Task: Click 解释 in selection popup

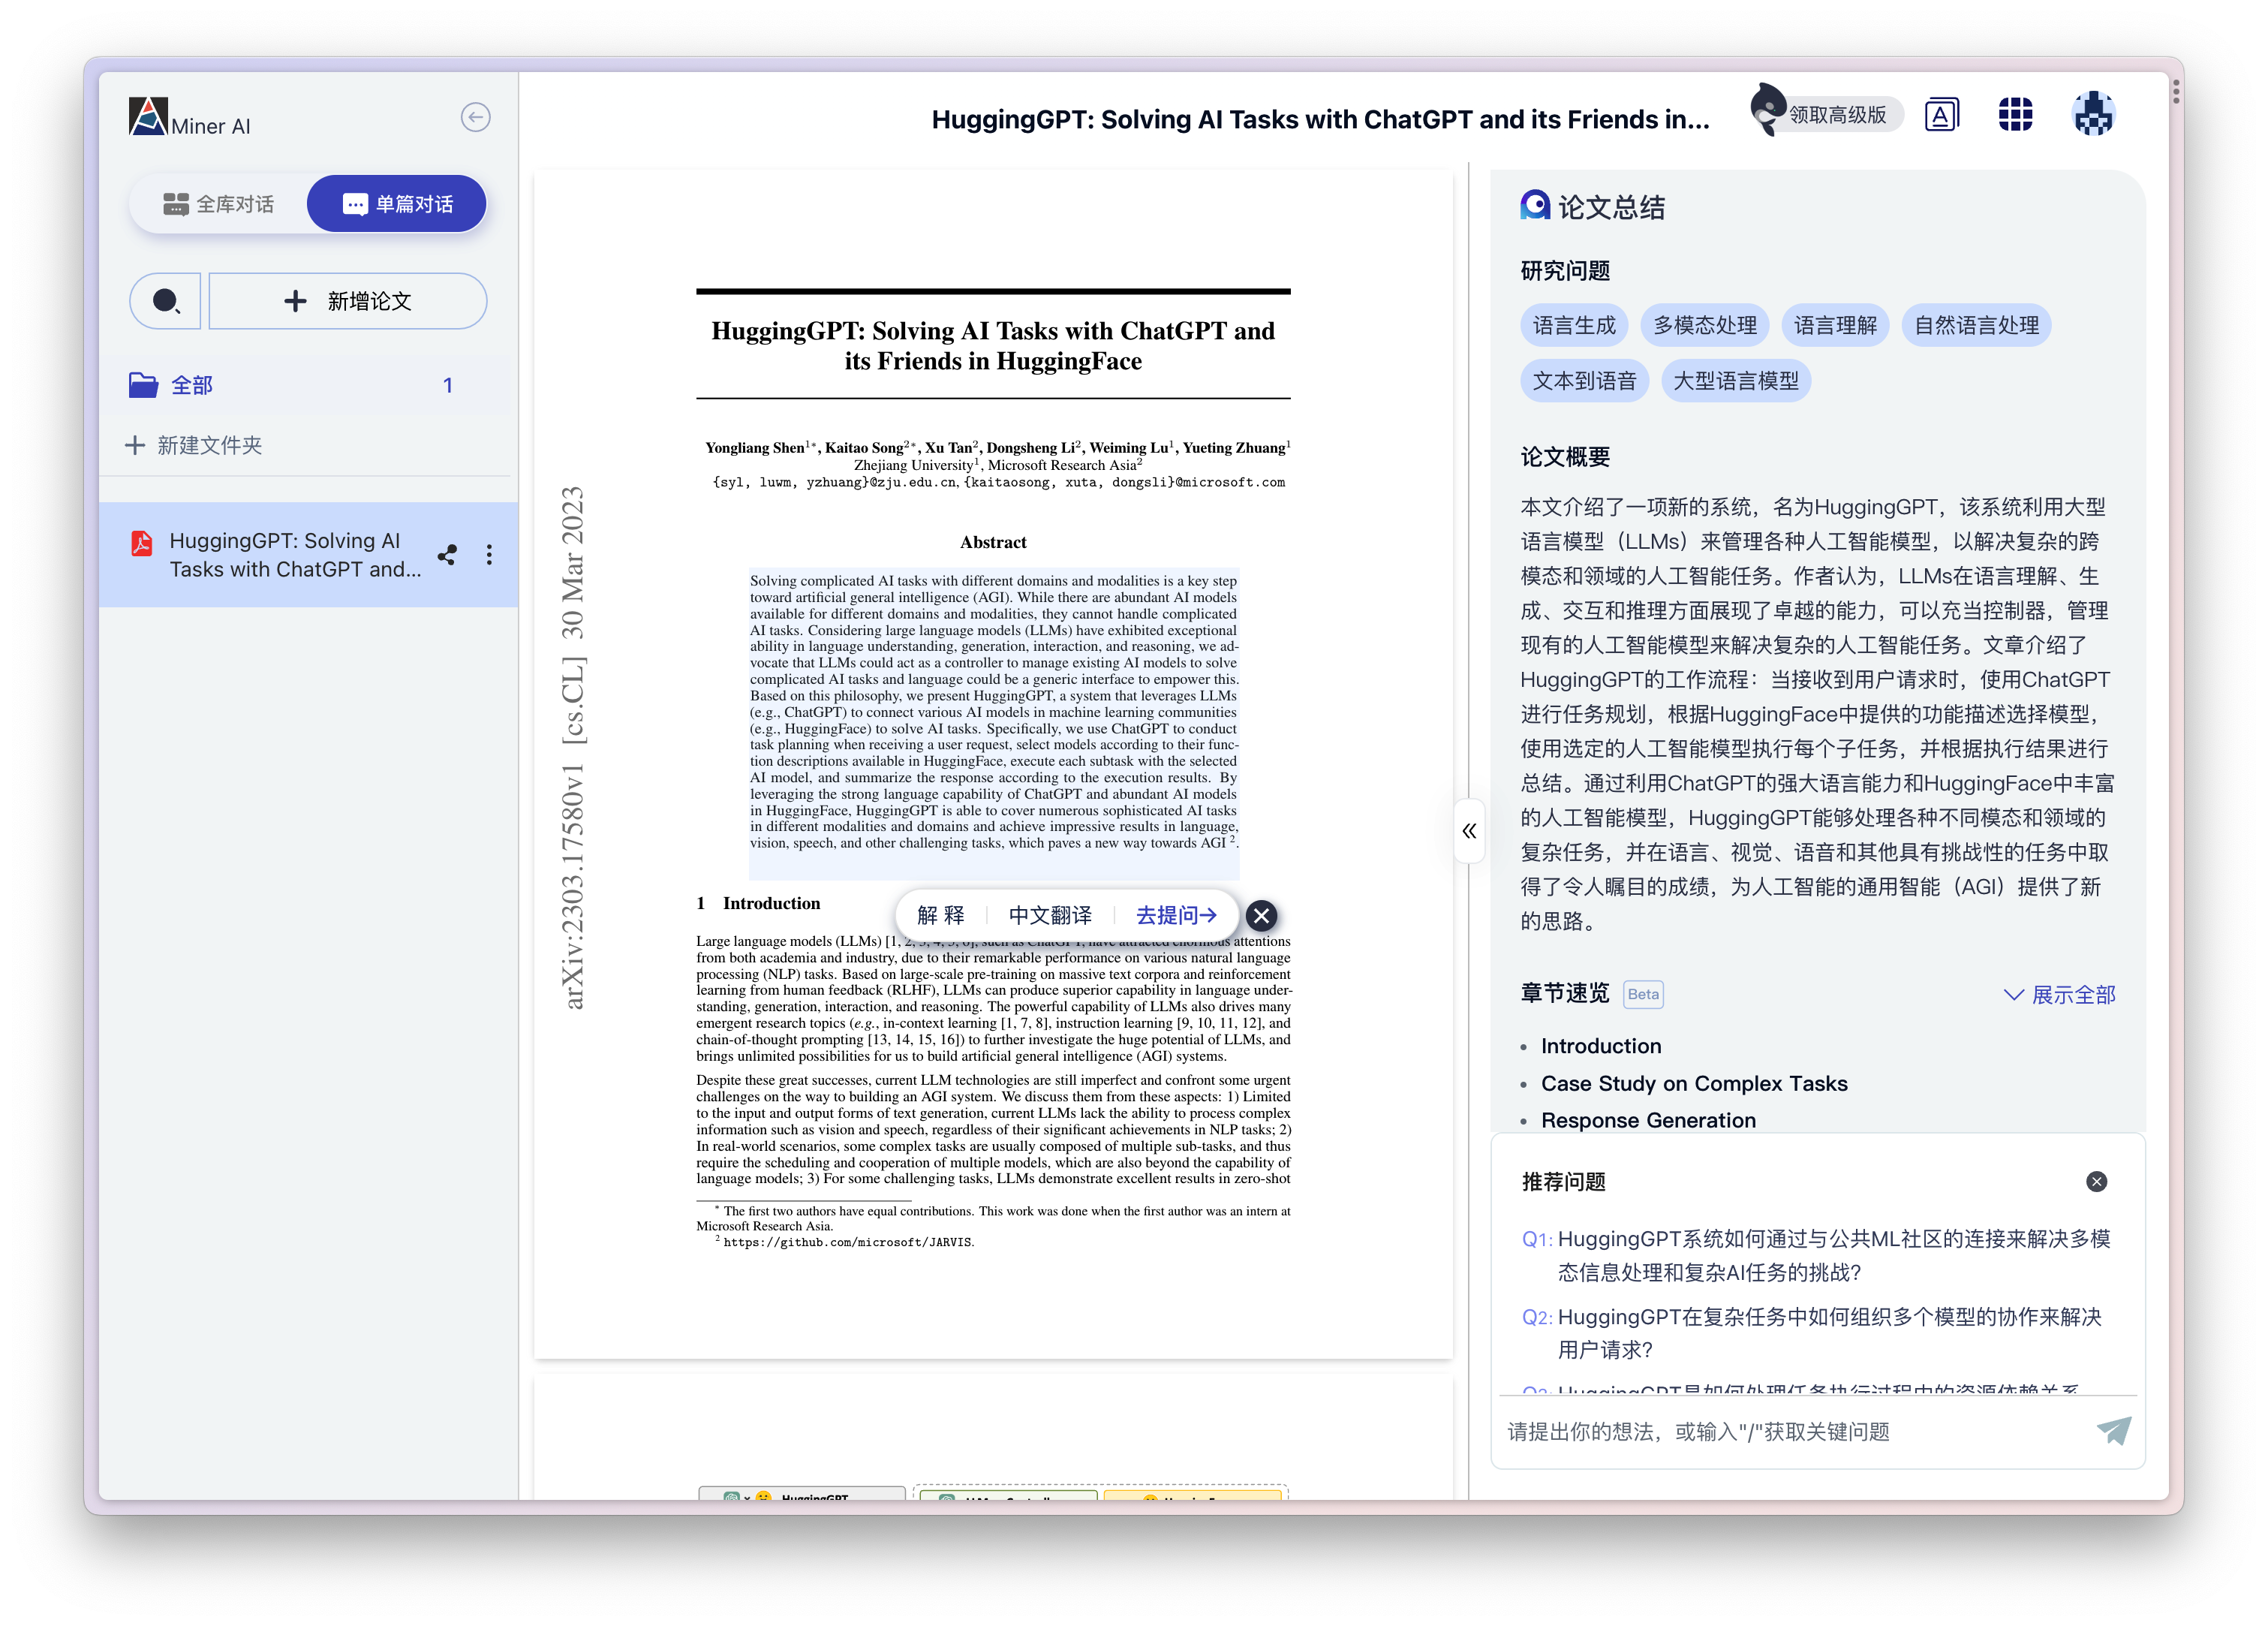Action: click(x=940, y=915)
